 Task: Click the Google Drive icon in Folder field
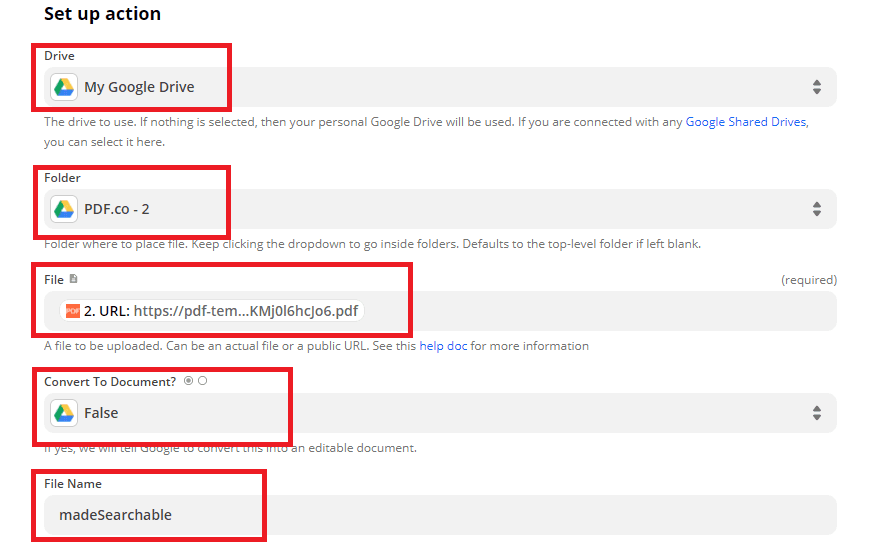tap(64, 209)
